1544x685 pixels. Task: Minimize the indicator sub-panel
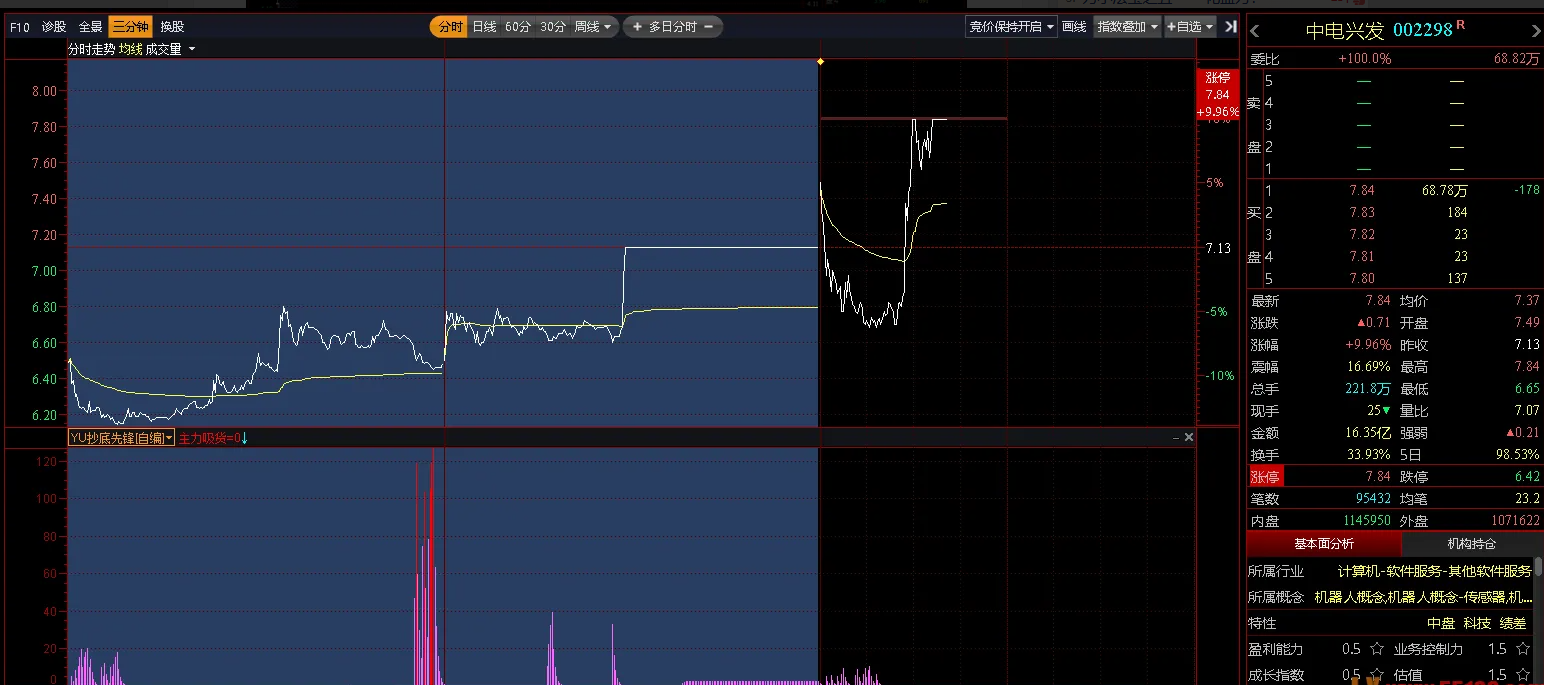(x=1175, y=438)
